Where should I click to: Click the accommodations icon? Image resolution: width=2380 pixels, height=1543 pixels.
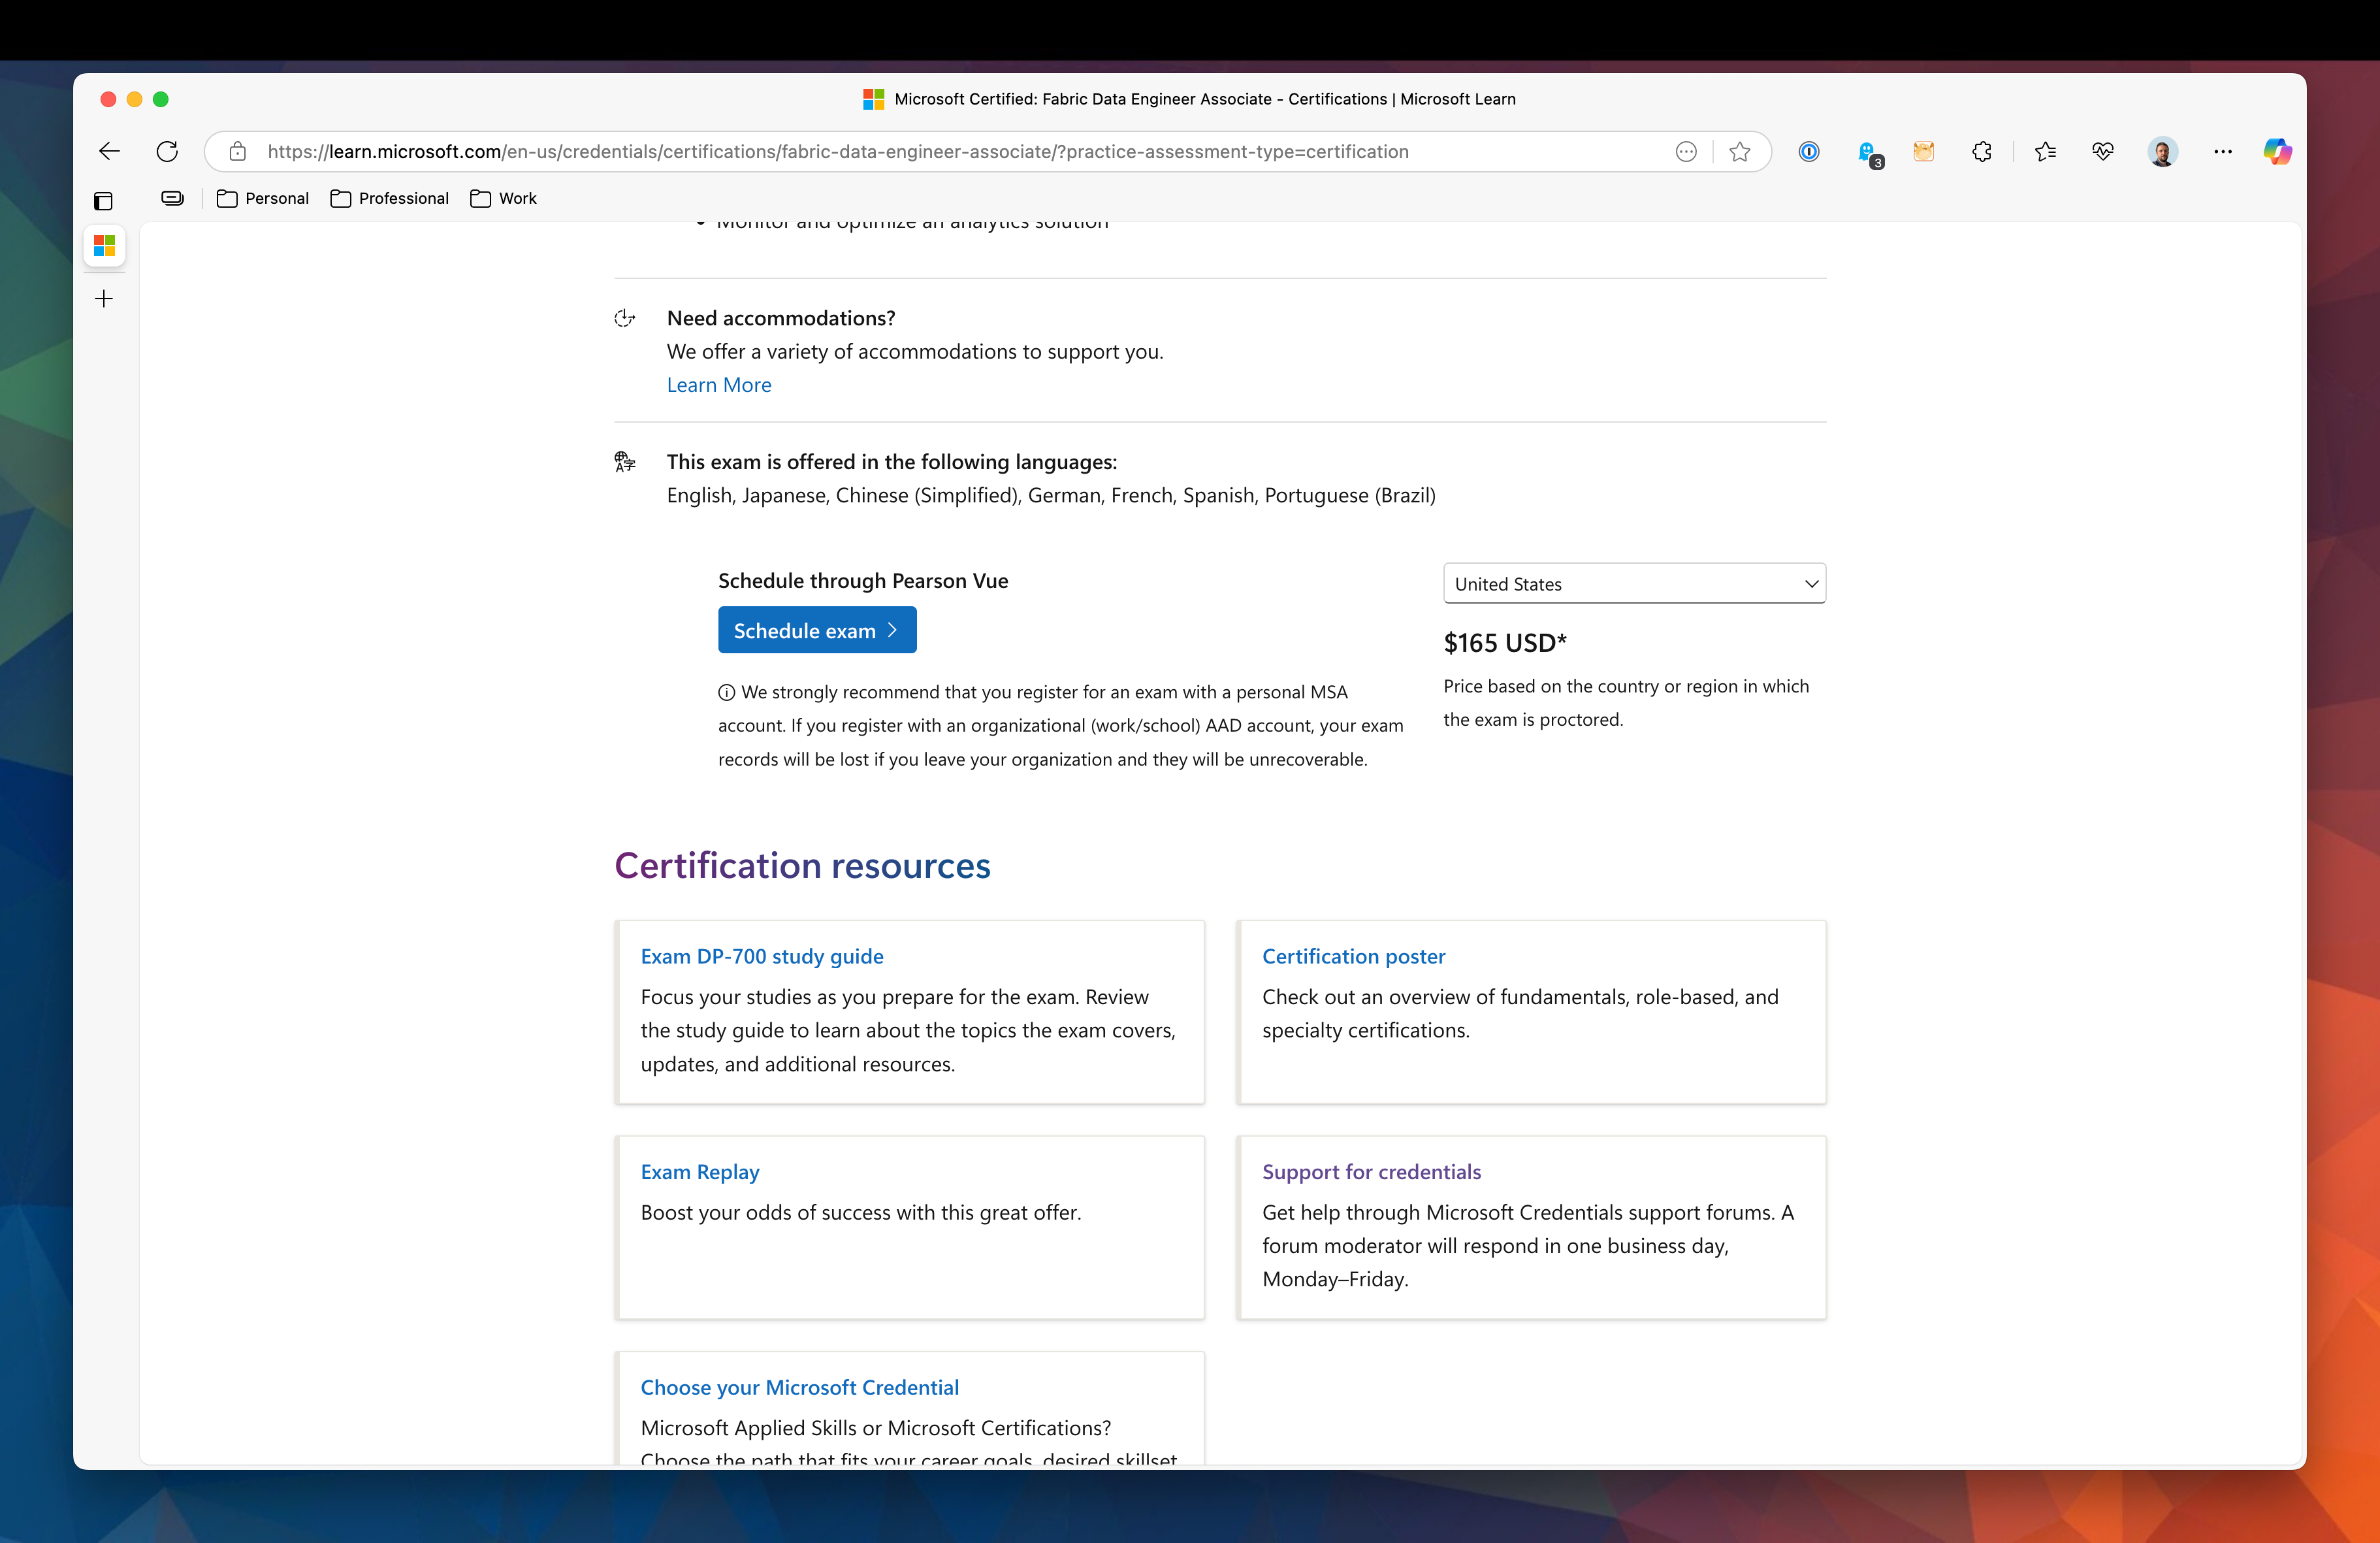click(x=625, y=318)
